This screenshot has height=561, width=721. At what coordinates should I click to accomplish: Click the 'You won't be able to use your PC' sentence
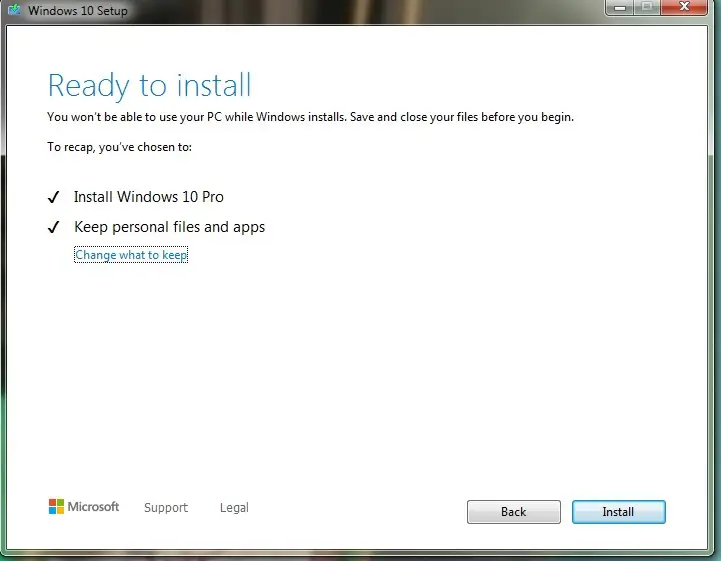pos(310,117)
